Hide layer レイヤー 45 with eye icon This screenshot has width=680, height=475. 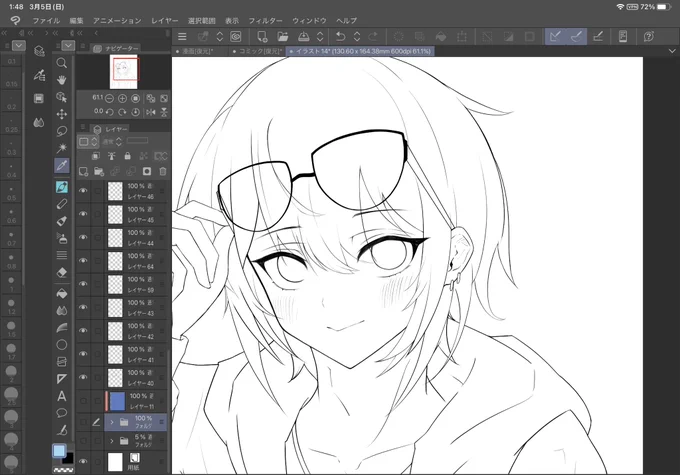tap(83, 214)
